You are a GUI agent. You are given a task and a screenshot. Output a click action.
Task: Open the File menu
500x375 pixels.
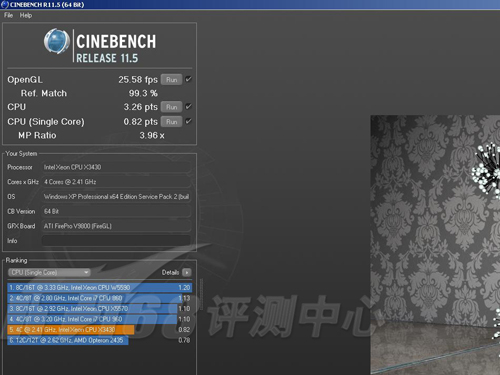[8, 15]
